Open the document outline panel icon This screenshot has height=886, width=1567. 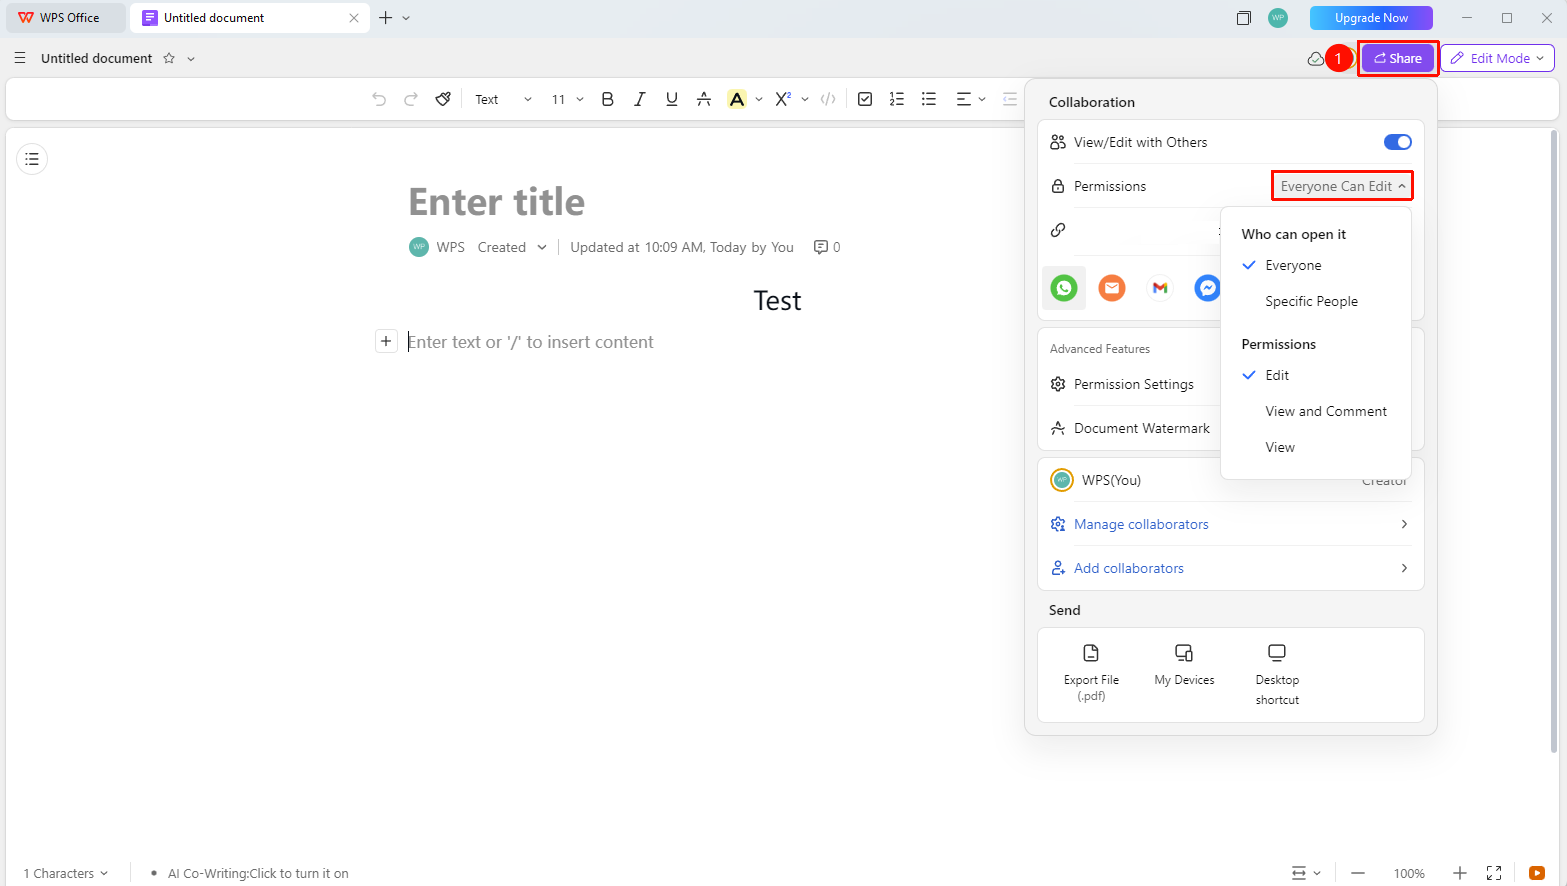[32, 159]
